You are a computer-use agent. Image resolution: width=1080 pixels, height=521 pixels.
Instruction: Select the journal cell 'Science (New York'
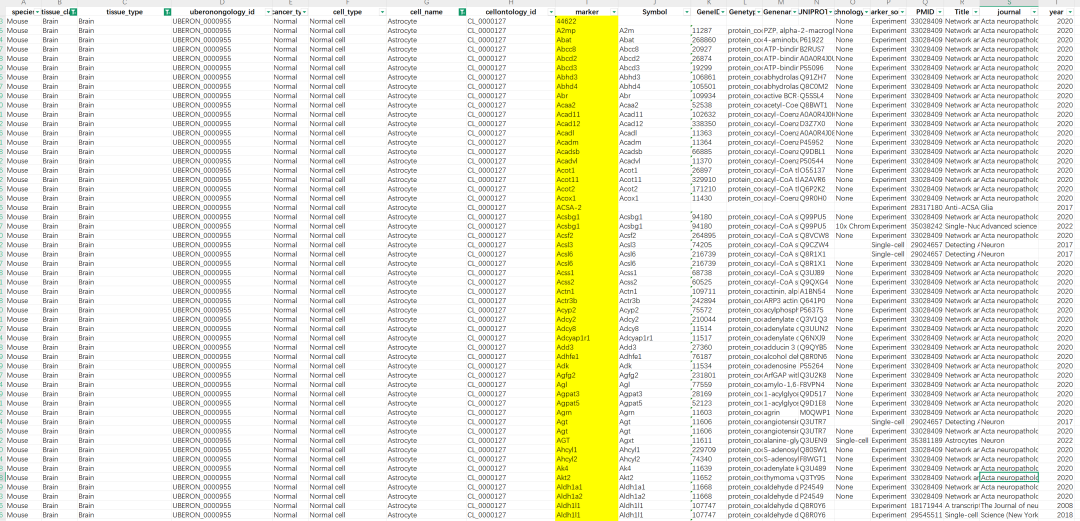1008,514
